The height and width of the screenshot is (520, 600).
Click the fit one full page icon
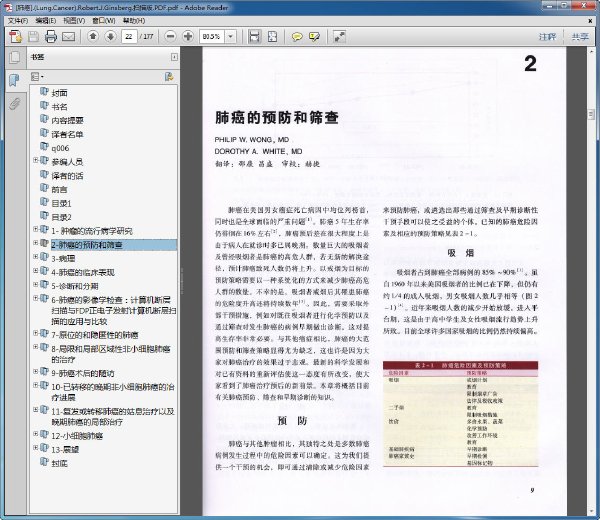point(272,36)
